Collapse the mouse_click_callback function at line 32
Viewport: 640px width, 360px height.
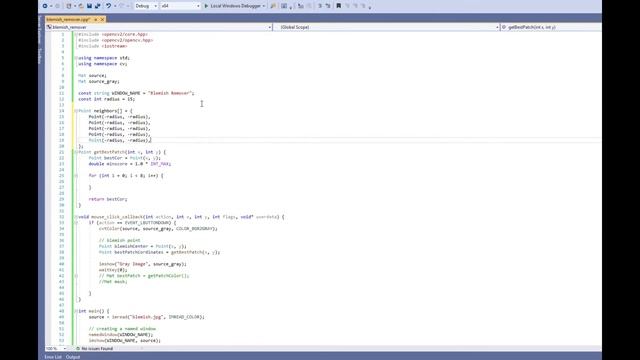[76, 217]
